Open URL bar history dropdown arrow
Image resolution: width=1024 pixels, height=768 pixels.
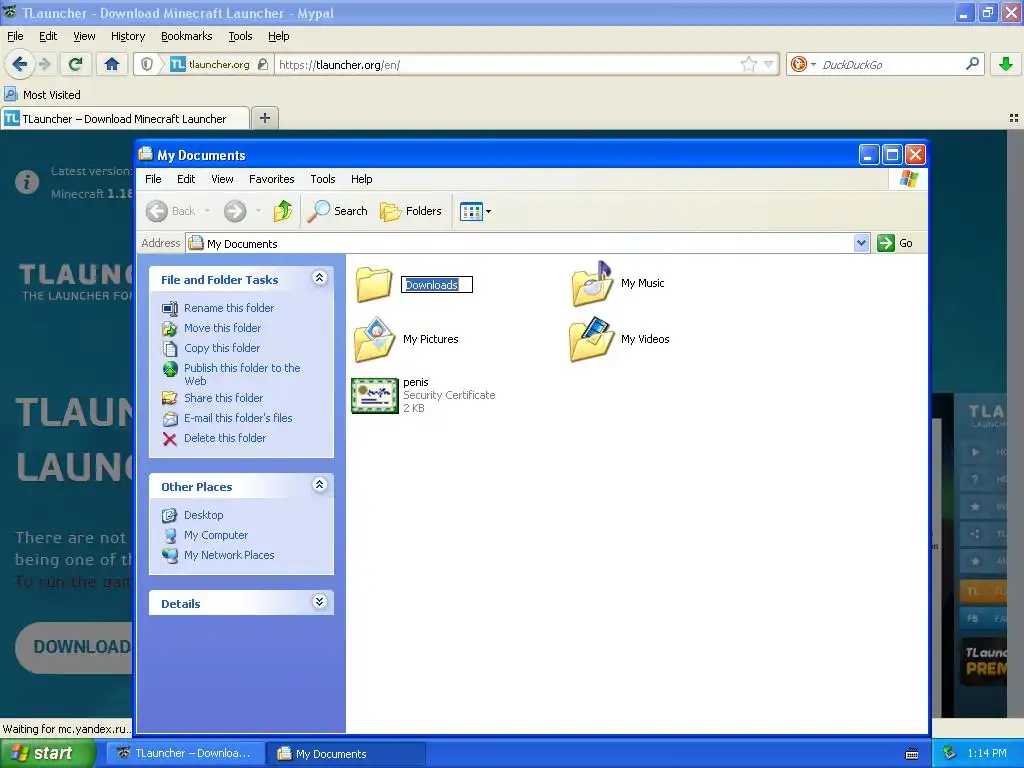[x=769, y=64]
